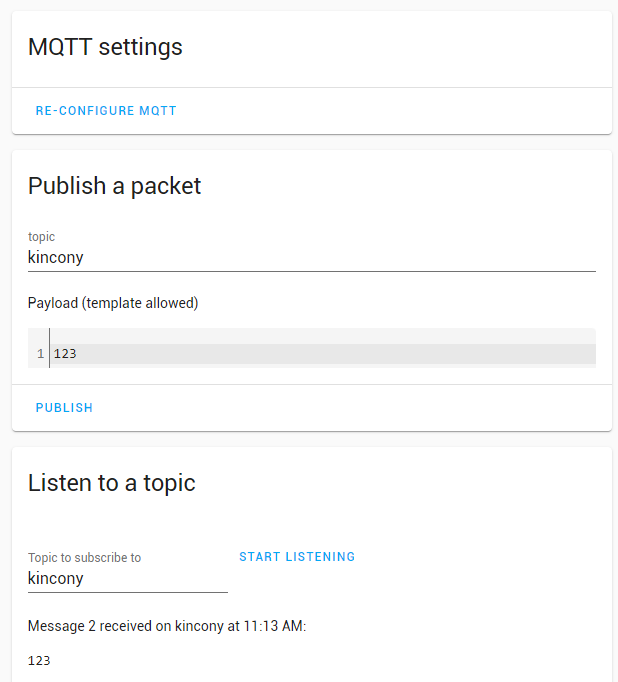Click the small topic label above kincony

41,237
